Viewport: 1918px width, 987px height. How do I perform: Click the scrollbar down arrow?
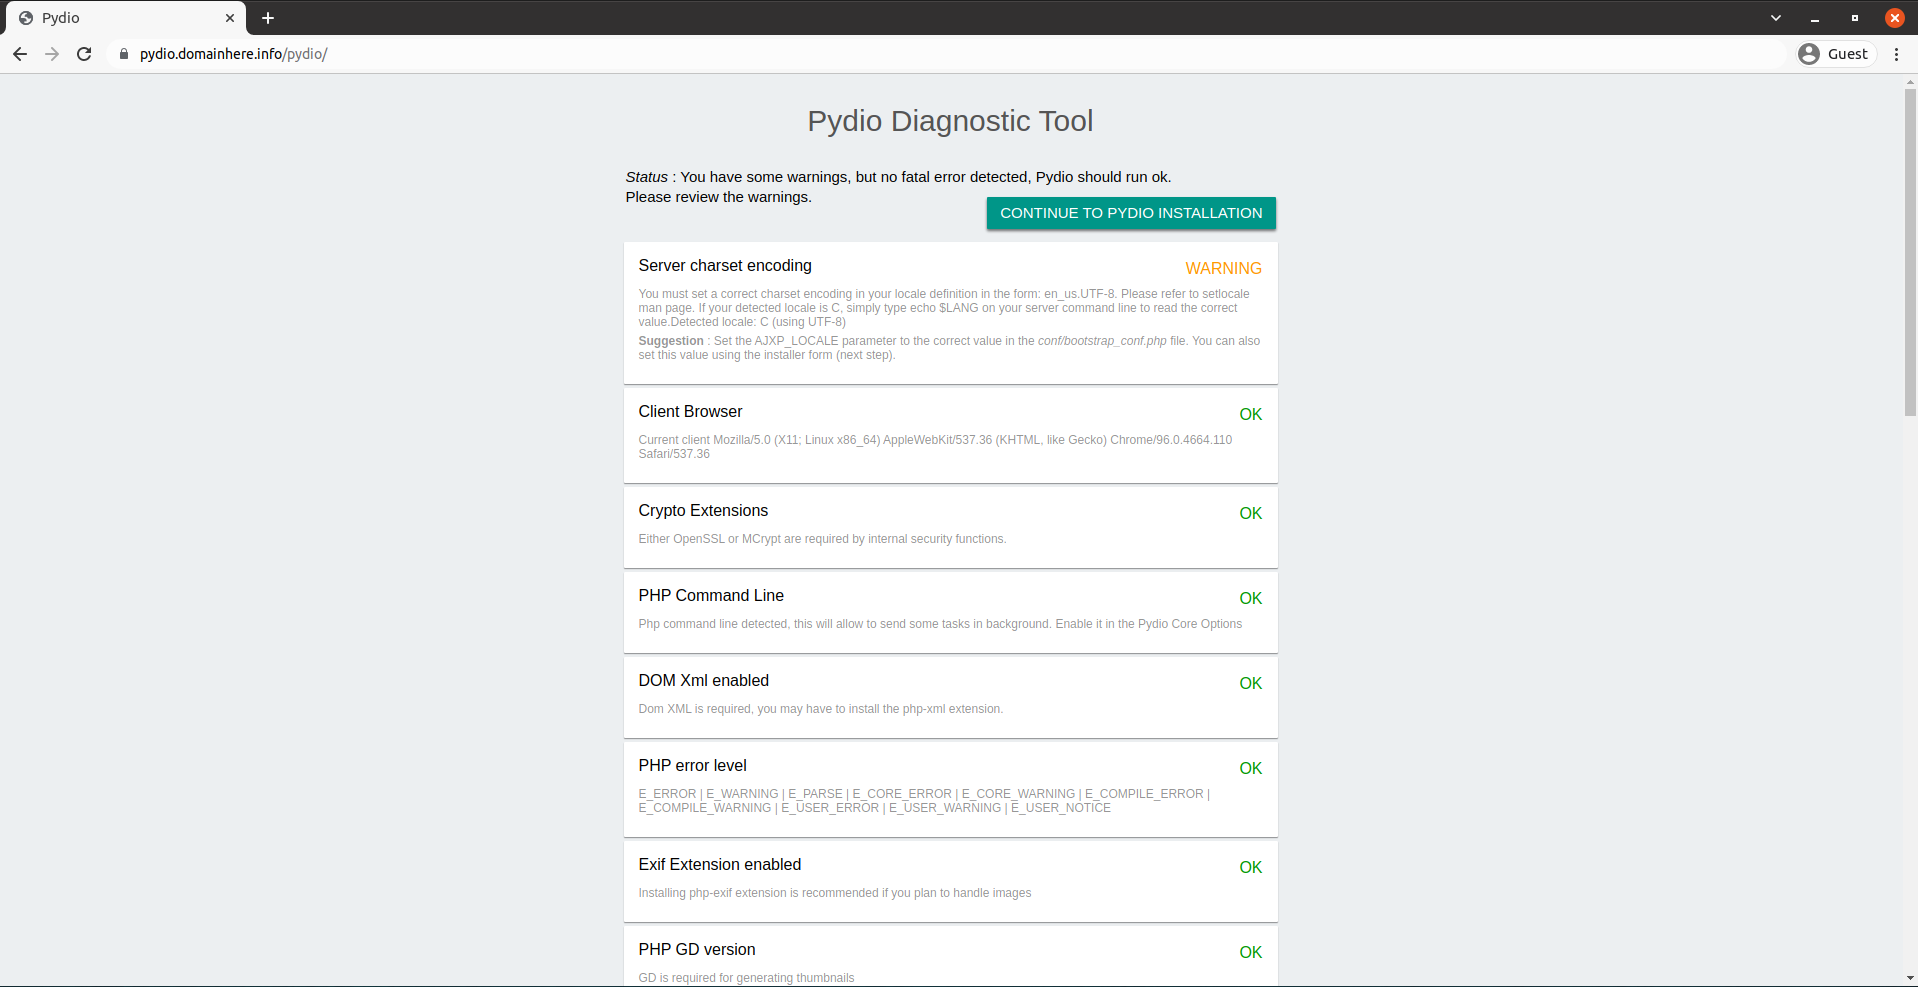(x=1910, y=978)
